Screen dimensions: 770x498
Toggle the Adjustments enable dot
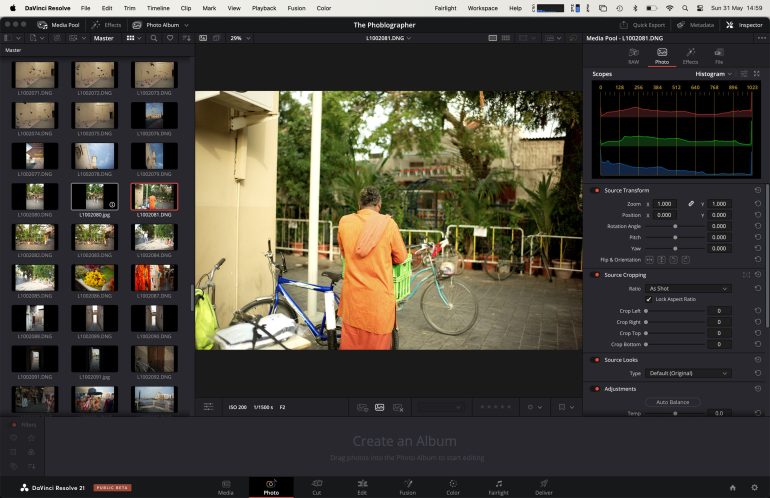pos(597,389)
